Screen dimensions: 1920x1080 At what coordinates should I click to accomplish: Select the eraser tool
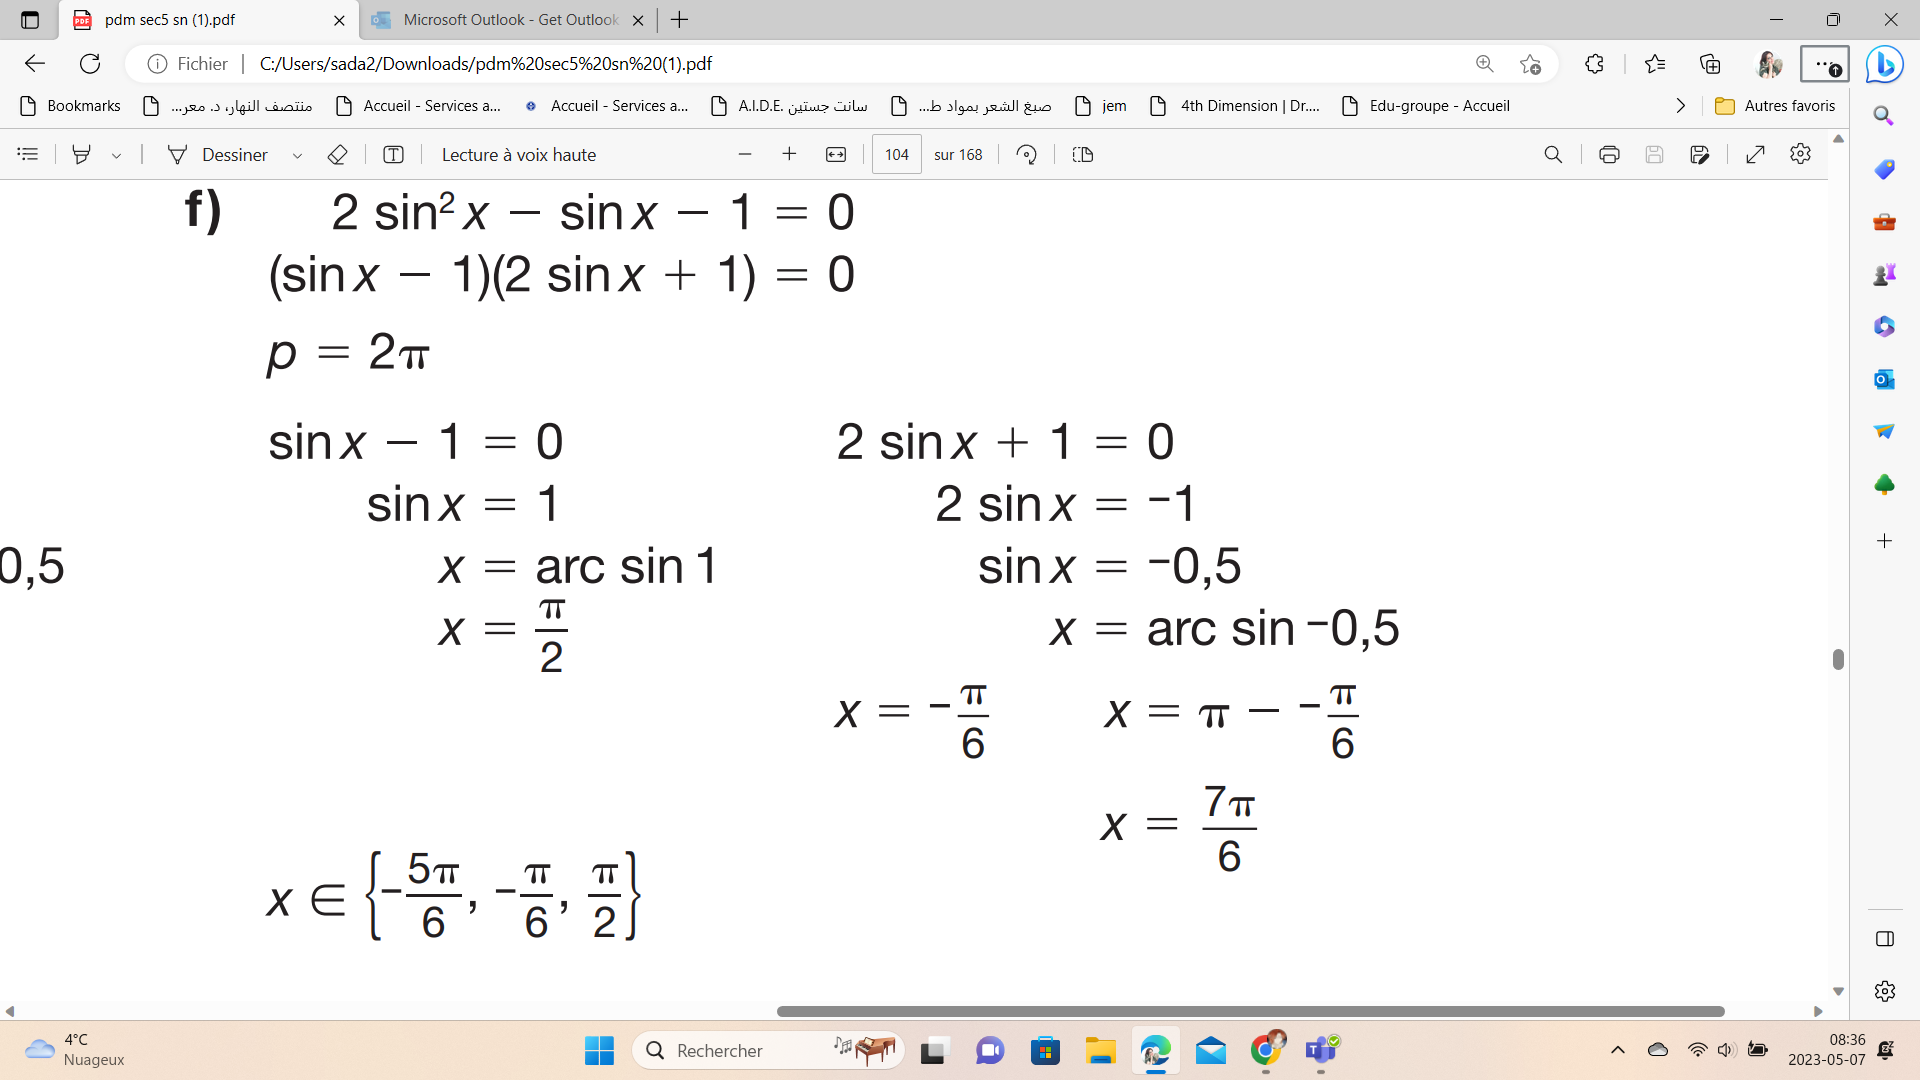click(337, 154)
